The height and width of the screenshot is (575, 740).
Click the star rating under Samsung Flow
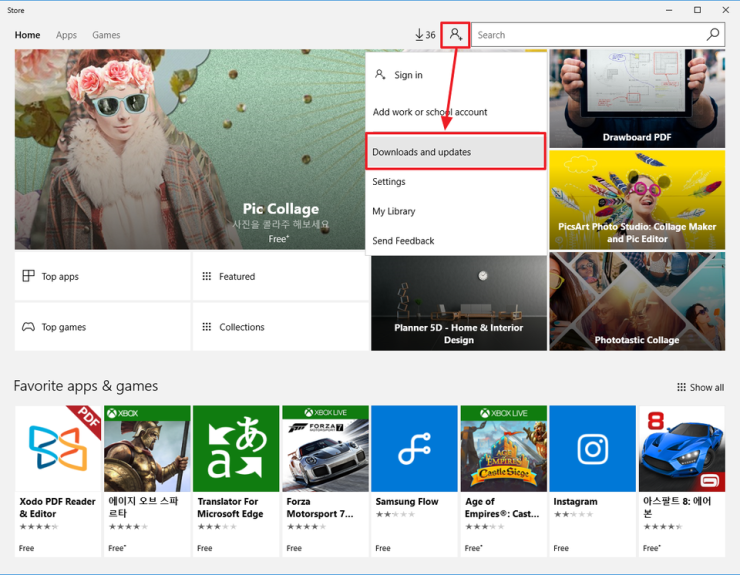click(395, 514)
